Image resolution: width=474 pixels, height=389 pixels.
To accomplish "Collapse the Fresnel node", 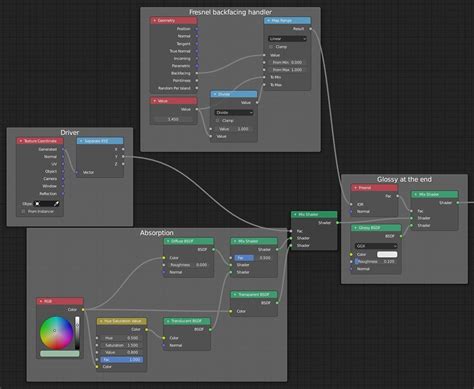I will [355, 188].
